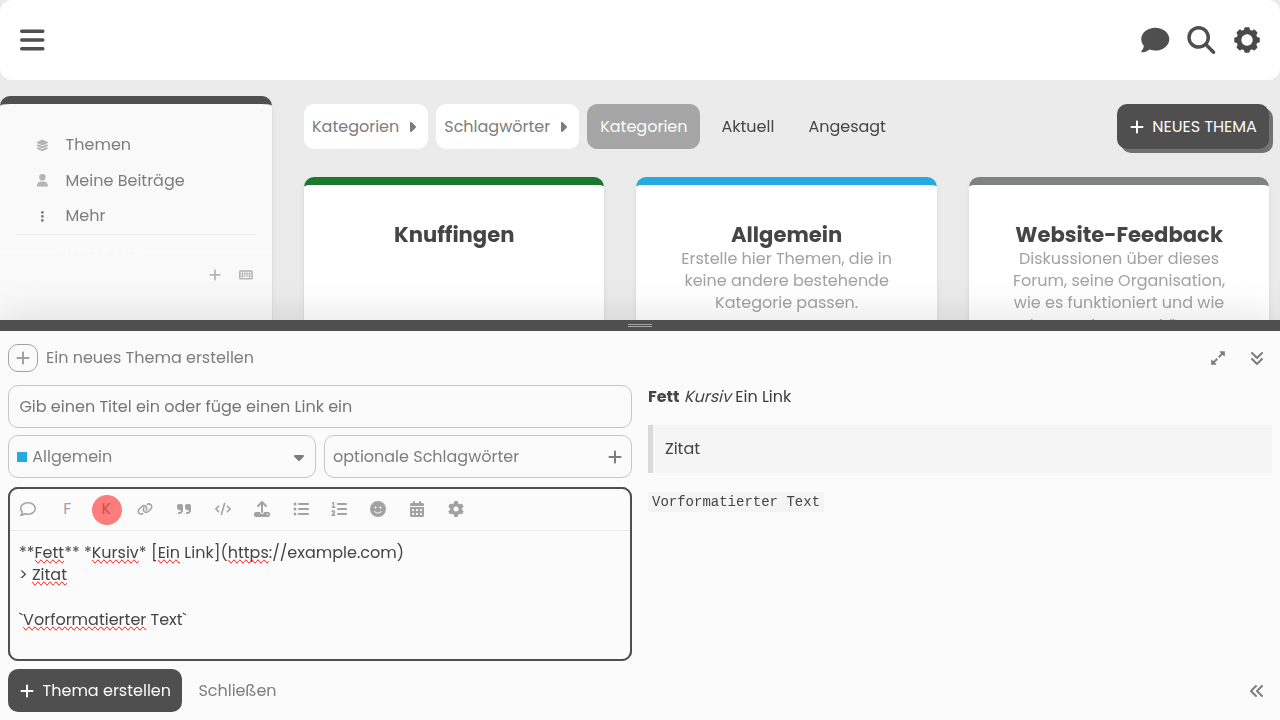Click the composer resize grip handle
Screen dimensions: 1280x720
tap(640, 326)
